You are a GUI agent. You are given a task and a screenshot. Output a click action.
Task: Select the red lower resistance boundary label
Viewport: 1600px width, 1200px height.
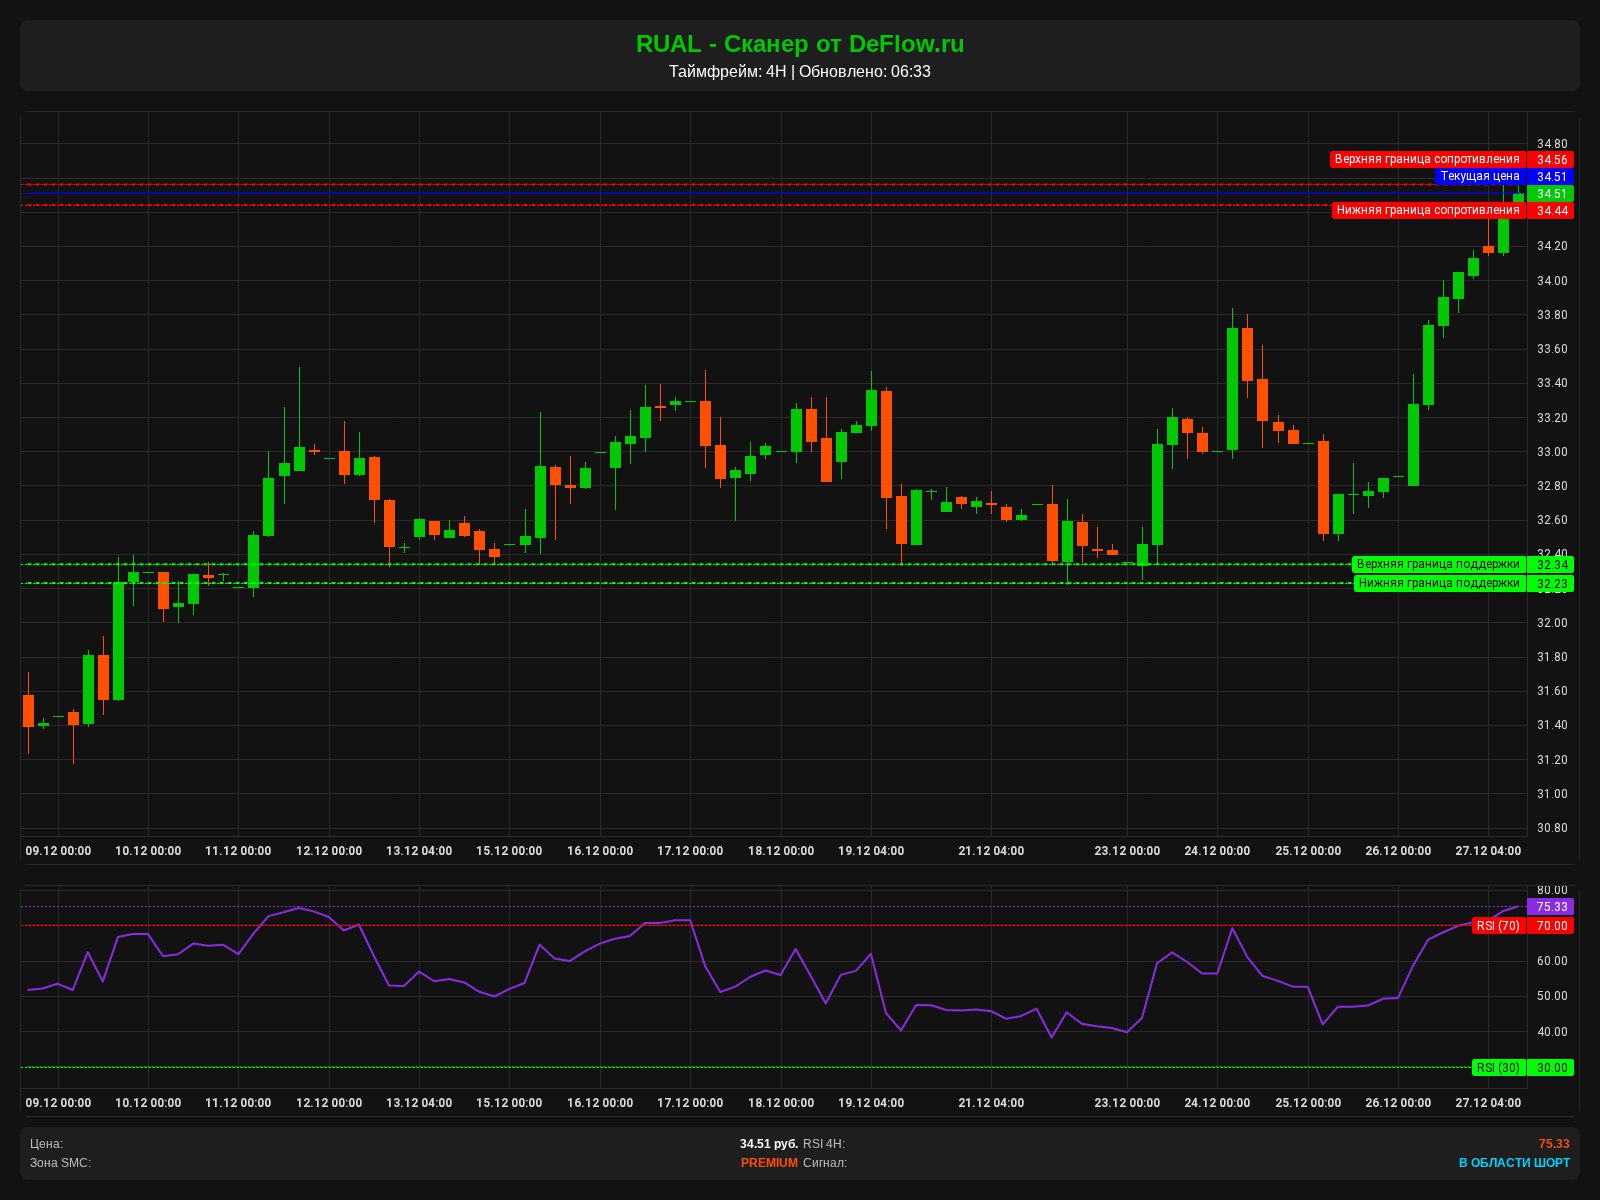[1427, 210]
